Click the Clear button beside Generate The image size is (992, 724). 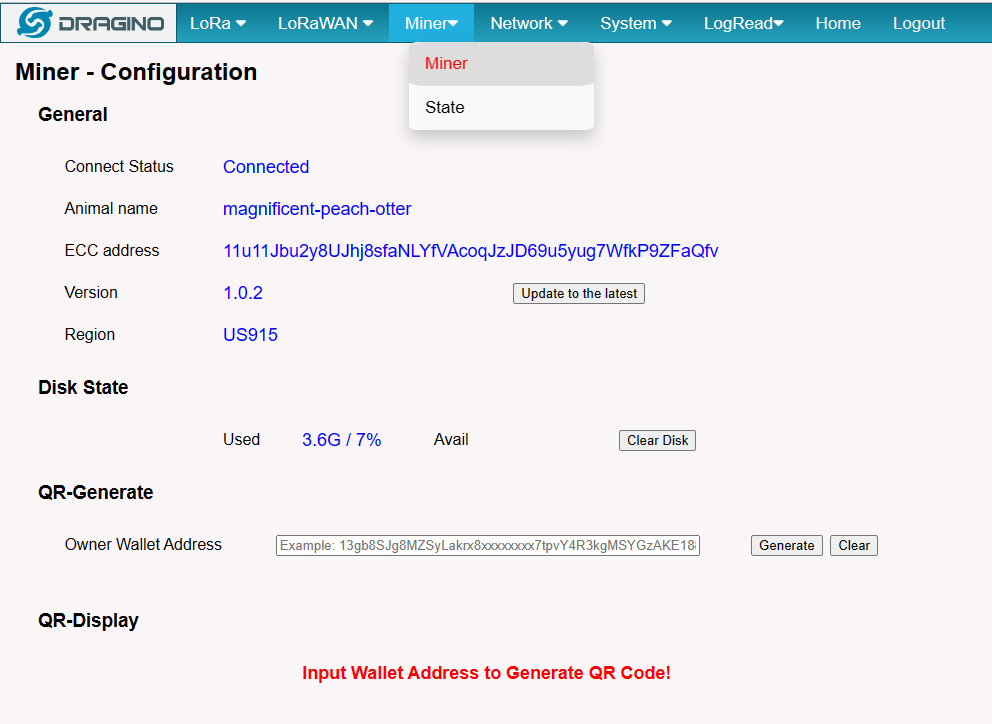[x=853, y=546]
